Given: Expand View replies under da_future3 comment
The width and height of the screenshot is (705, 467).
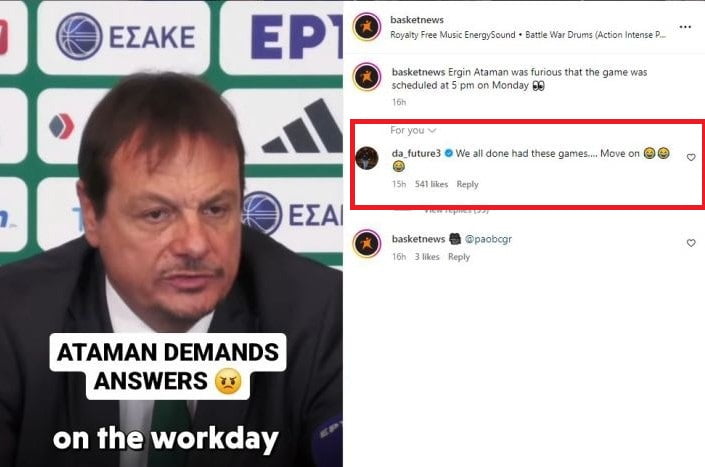Looking at the screenshot, I should (x=456, y=210).
